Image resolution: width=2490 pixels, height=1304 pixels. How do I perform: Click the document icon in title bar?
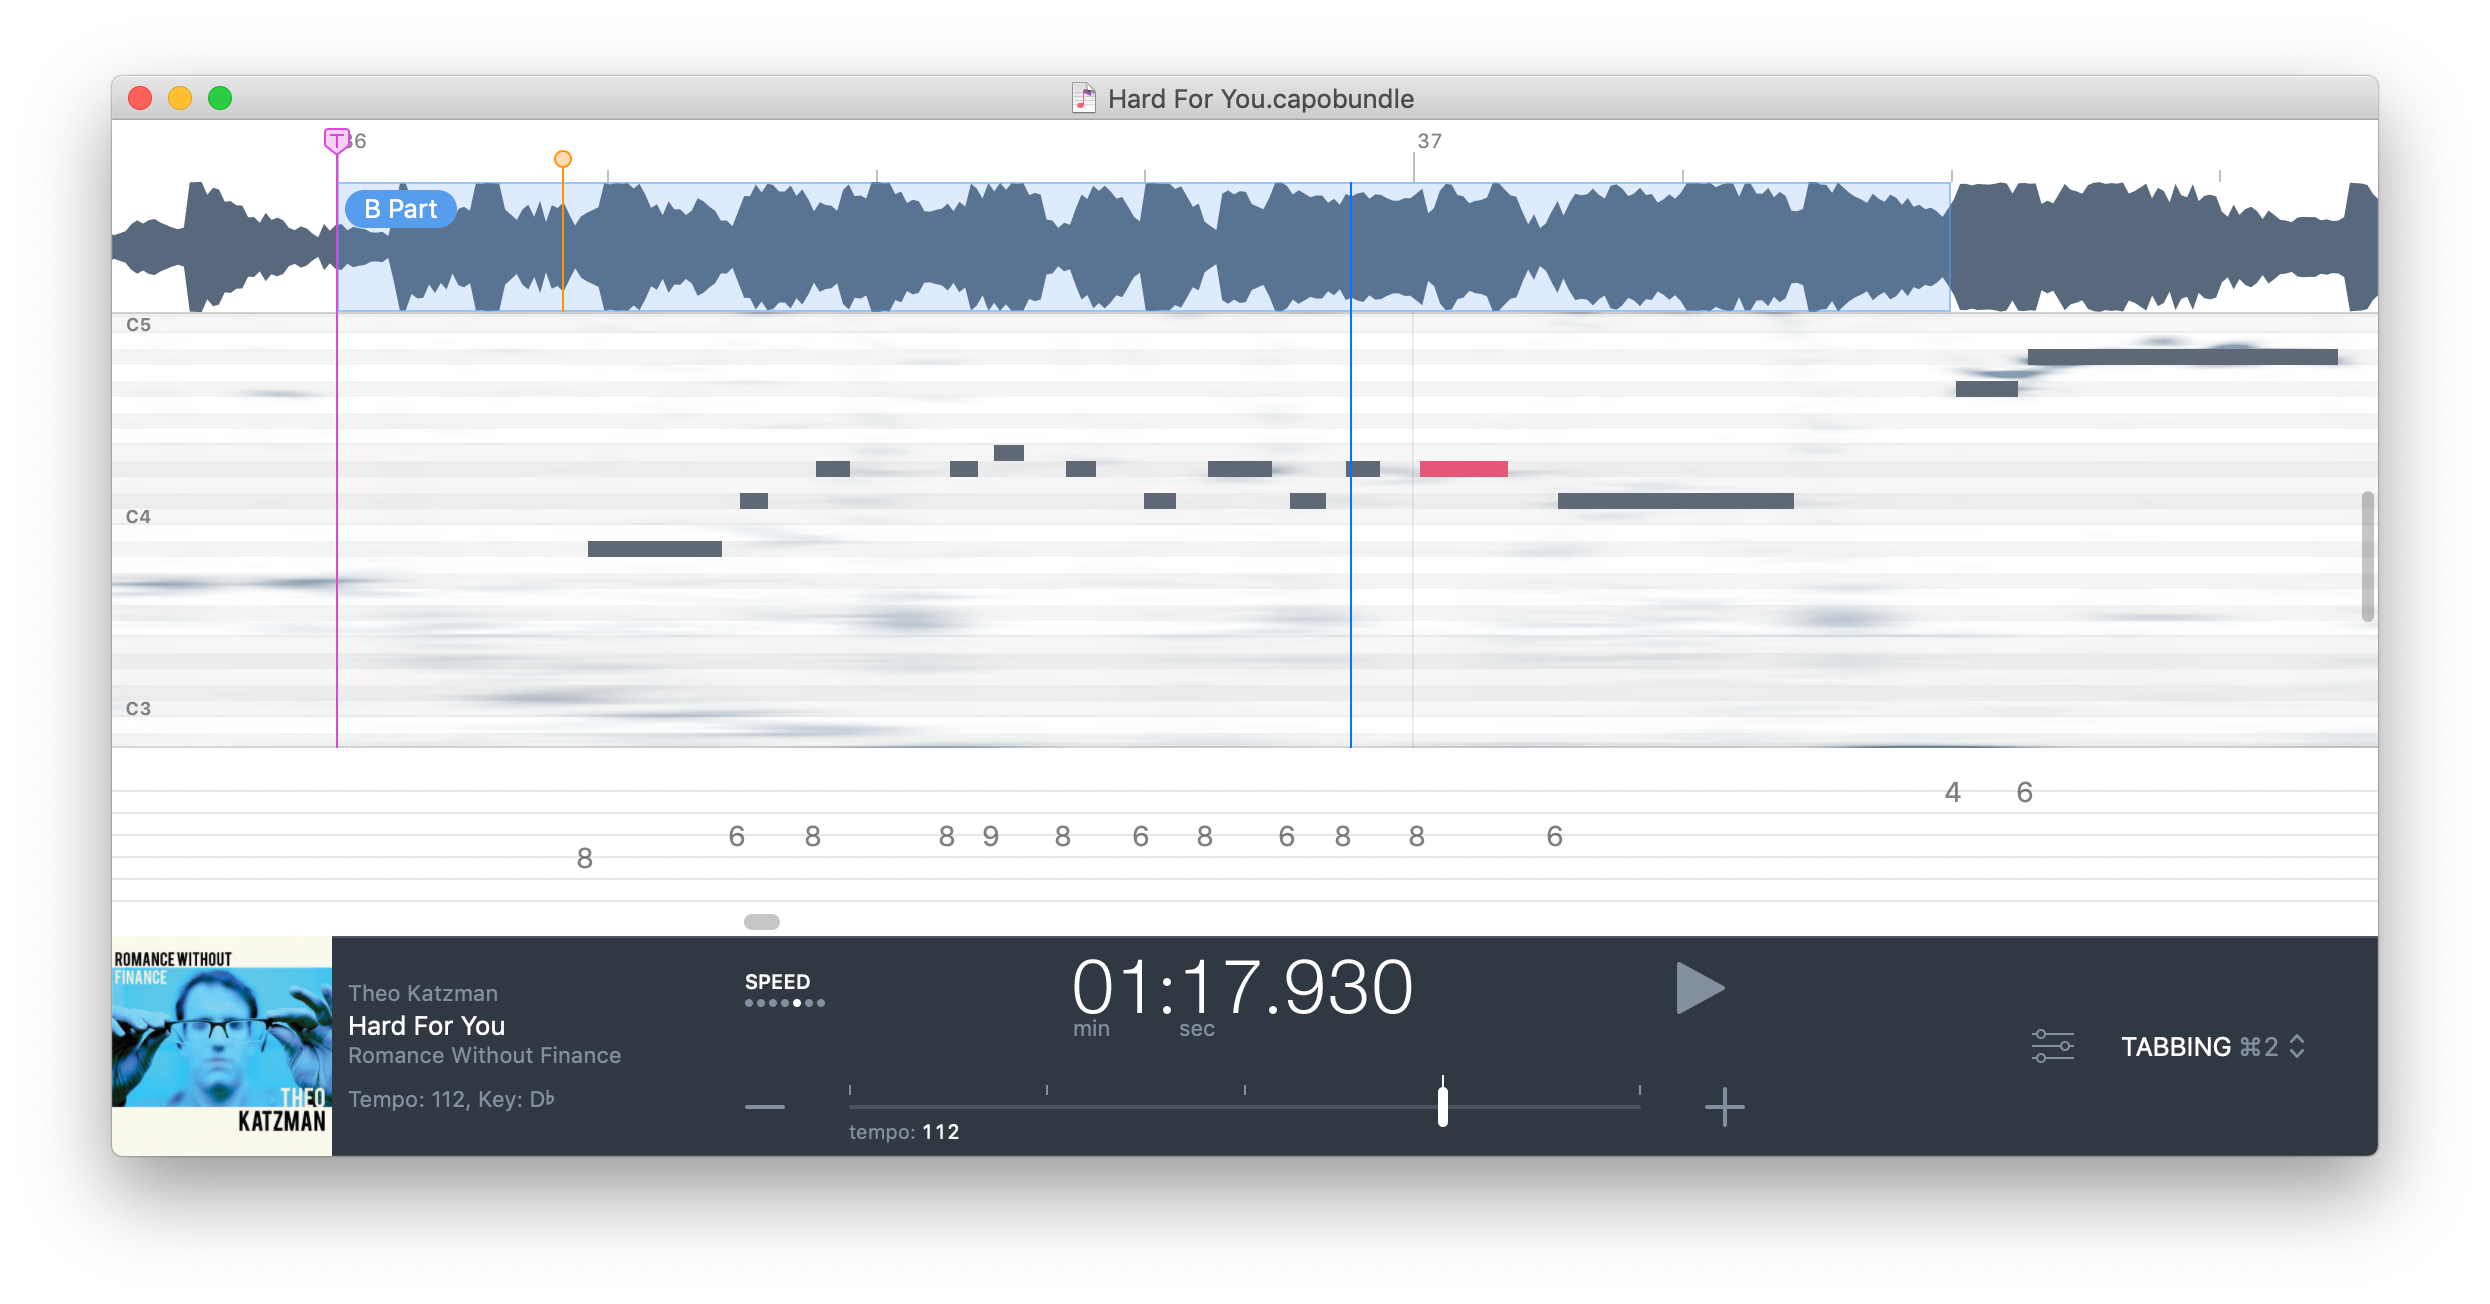pyautogui.click(x=1084, y=98)
